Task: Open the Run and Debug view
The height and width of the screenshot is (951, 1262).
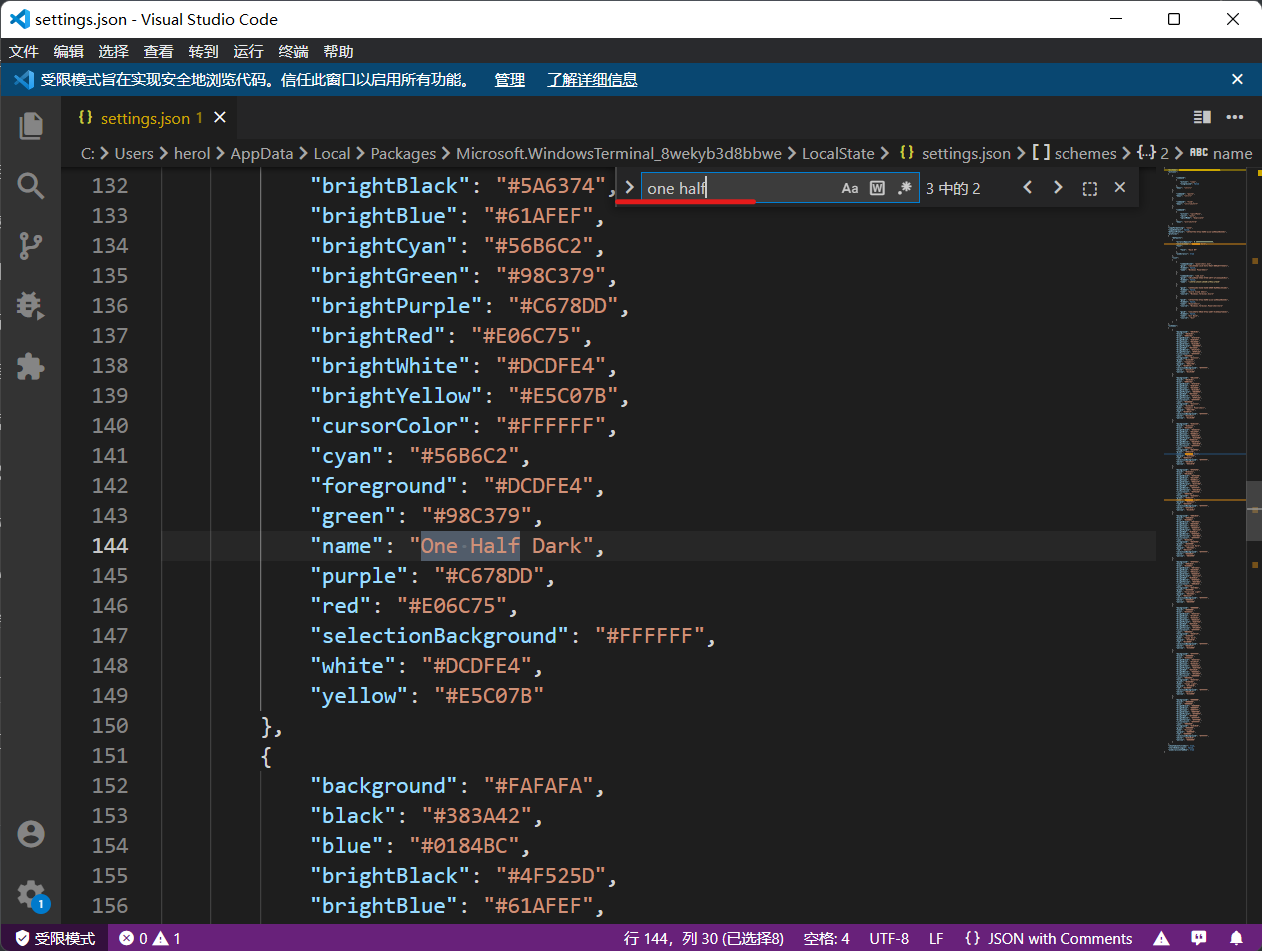Action: 31,306
